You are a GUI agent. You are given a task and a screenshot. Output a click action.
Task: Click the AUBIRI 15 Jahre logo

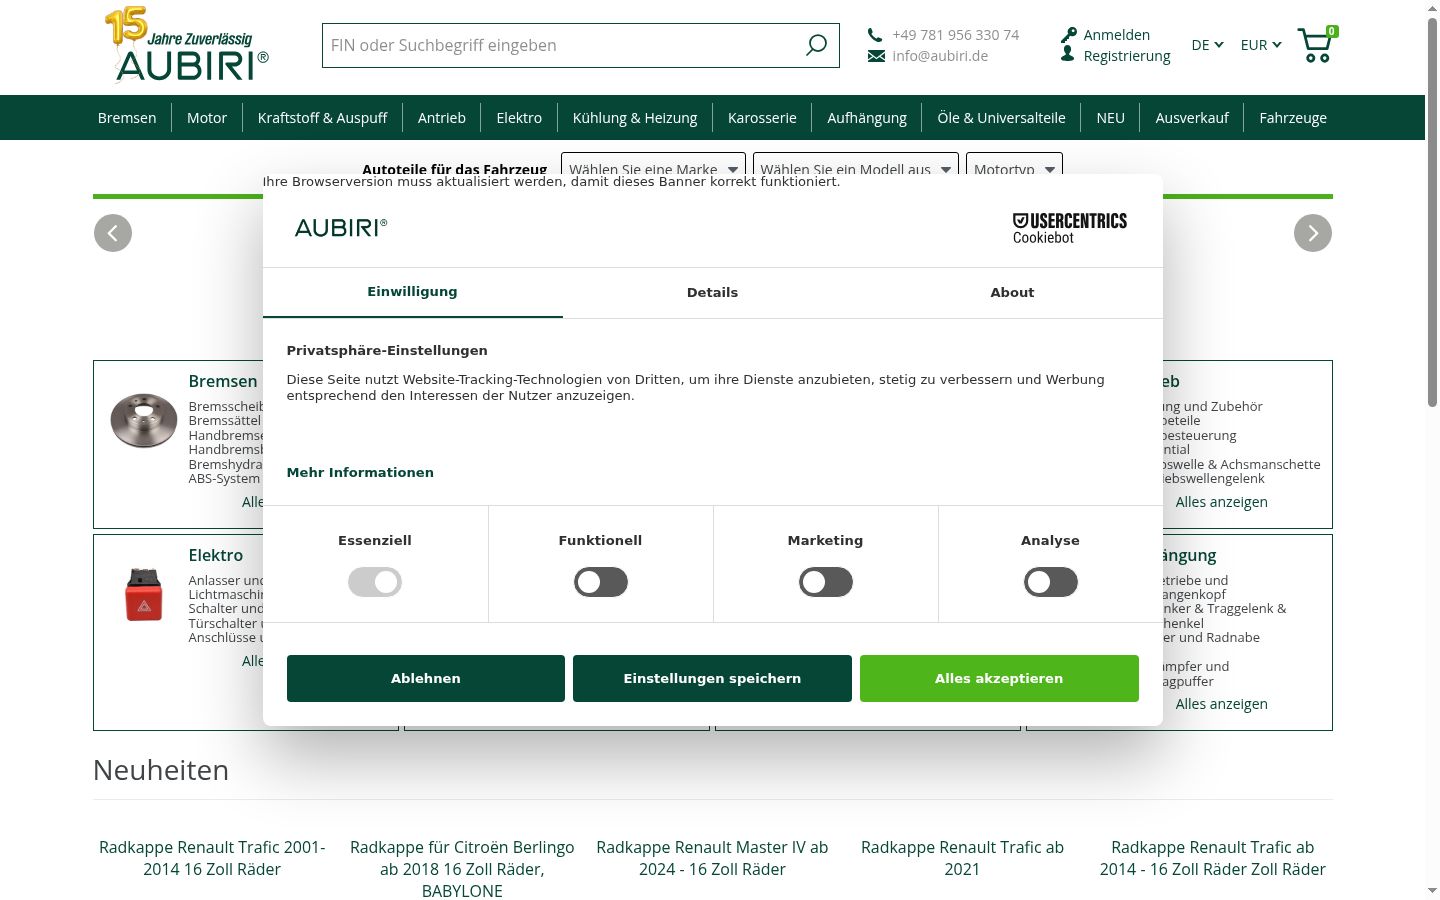coord(187,45)
